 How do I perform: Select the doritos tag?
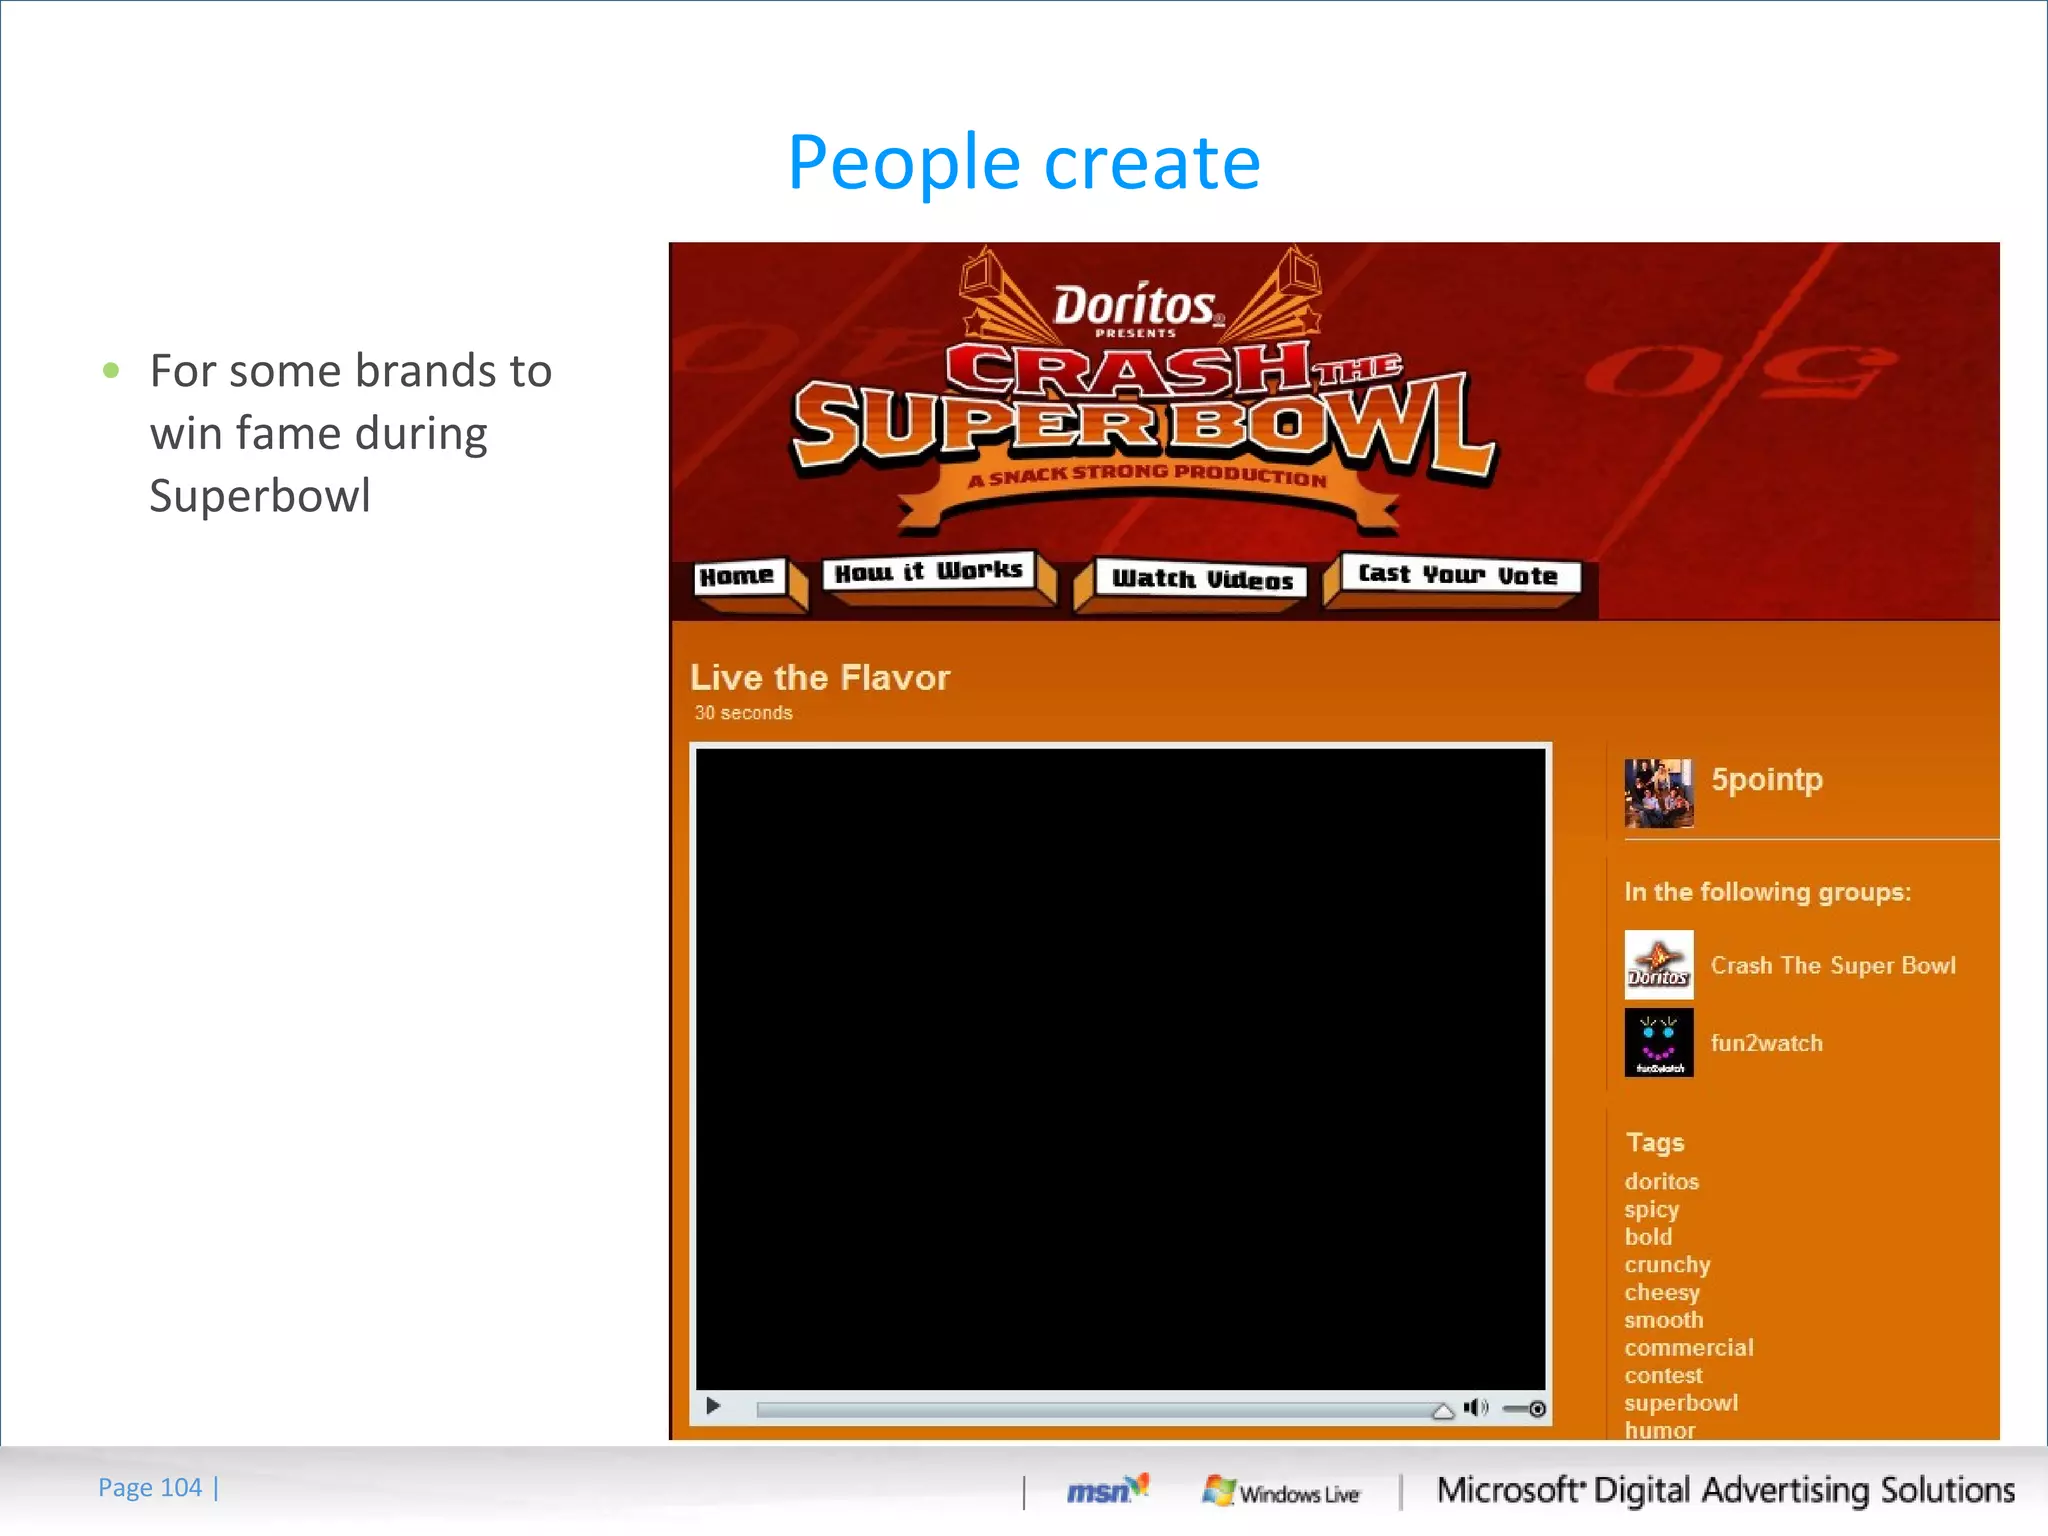tap(1661, 1181)
